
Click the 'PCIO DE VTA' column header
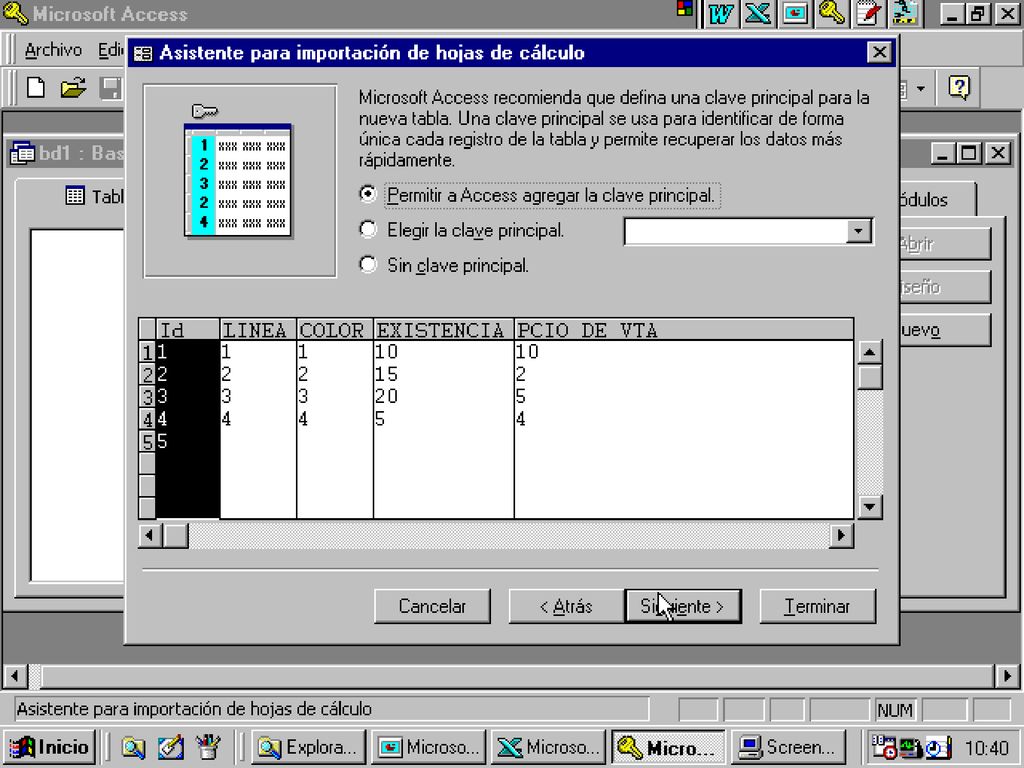click(684, 330)
